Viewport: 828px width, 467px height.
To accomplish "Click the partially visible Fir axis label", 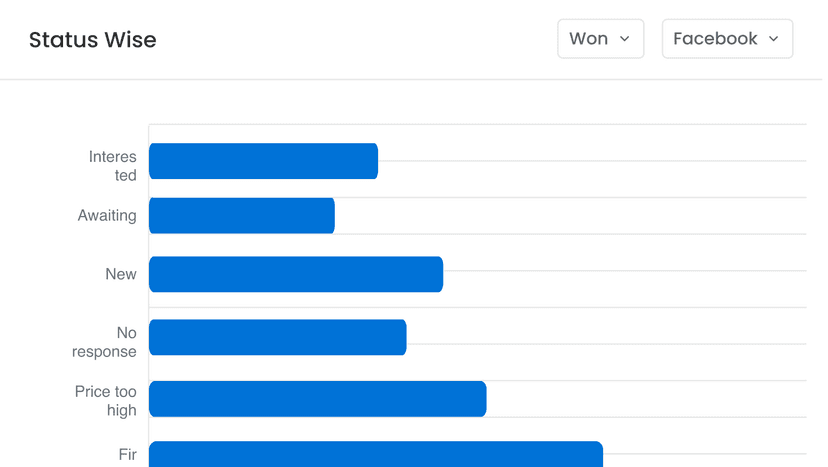I will 127,455.
